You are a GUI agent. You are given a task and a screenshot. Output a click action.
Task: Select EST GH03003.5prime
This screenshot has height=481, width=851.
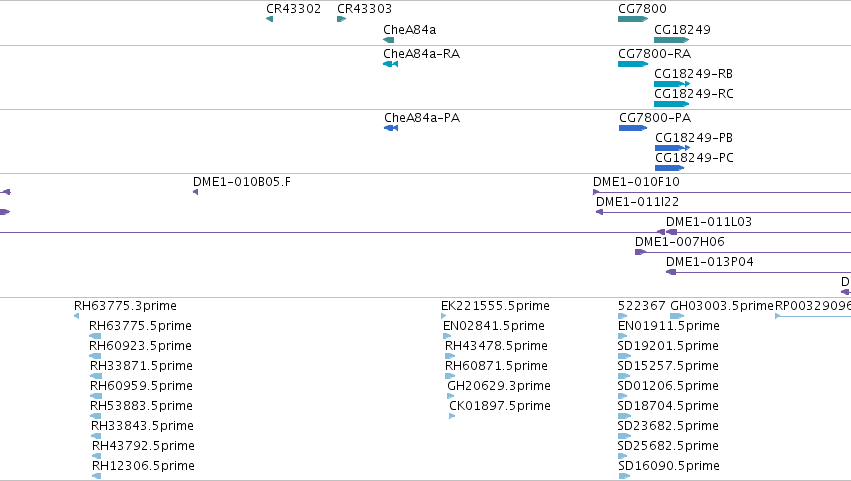pos(722,306)
